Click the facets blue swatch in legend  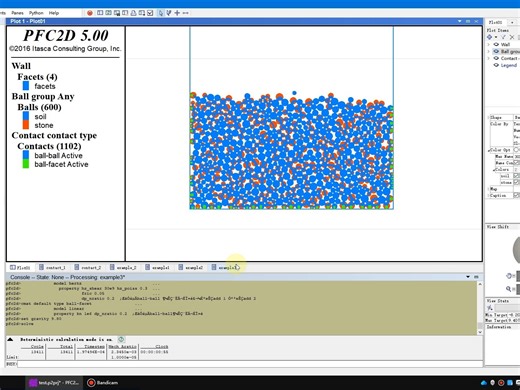26,86
